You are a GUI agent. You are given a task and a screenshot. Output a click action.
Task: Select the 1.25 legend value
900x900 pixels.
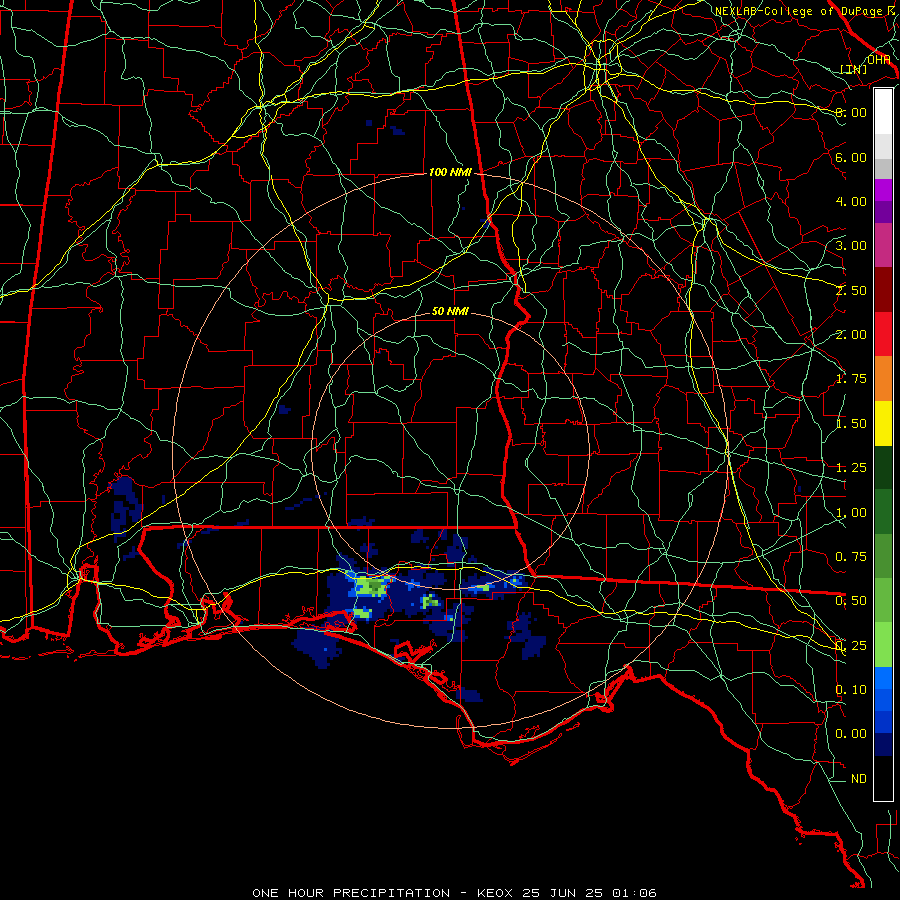click(851, 468)
